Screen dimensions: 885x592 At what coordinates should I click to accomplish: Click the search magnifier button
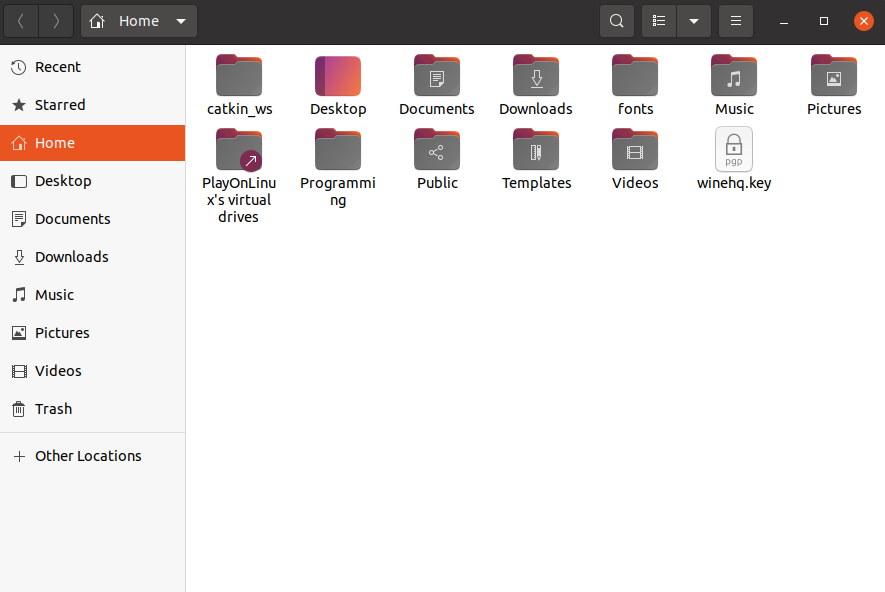point(617,21)
